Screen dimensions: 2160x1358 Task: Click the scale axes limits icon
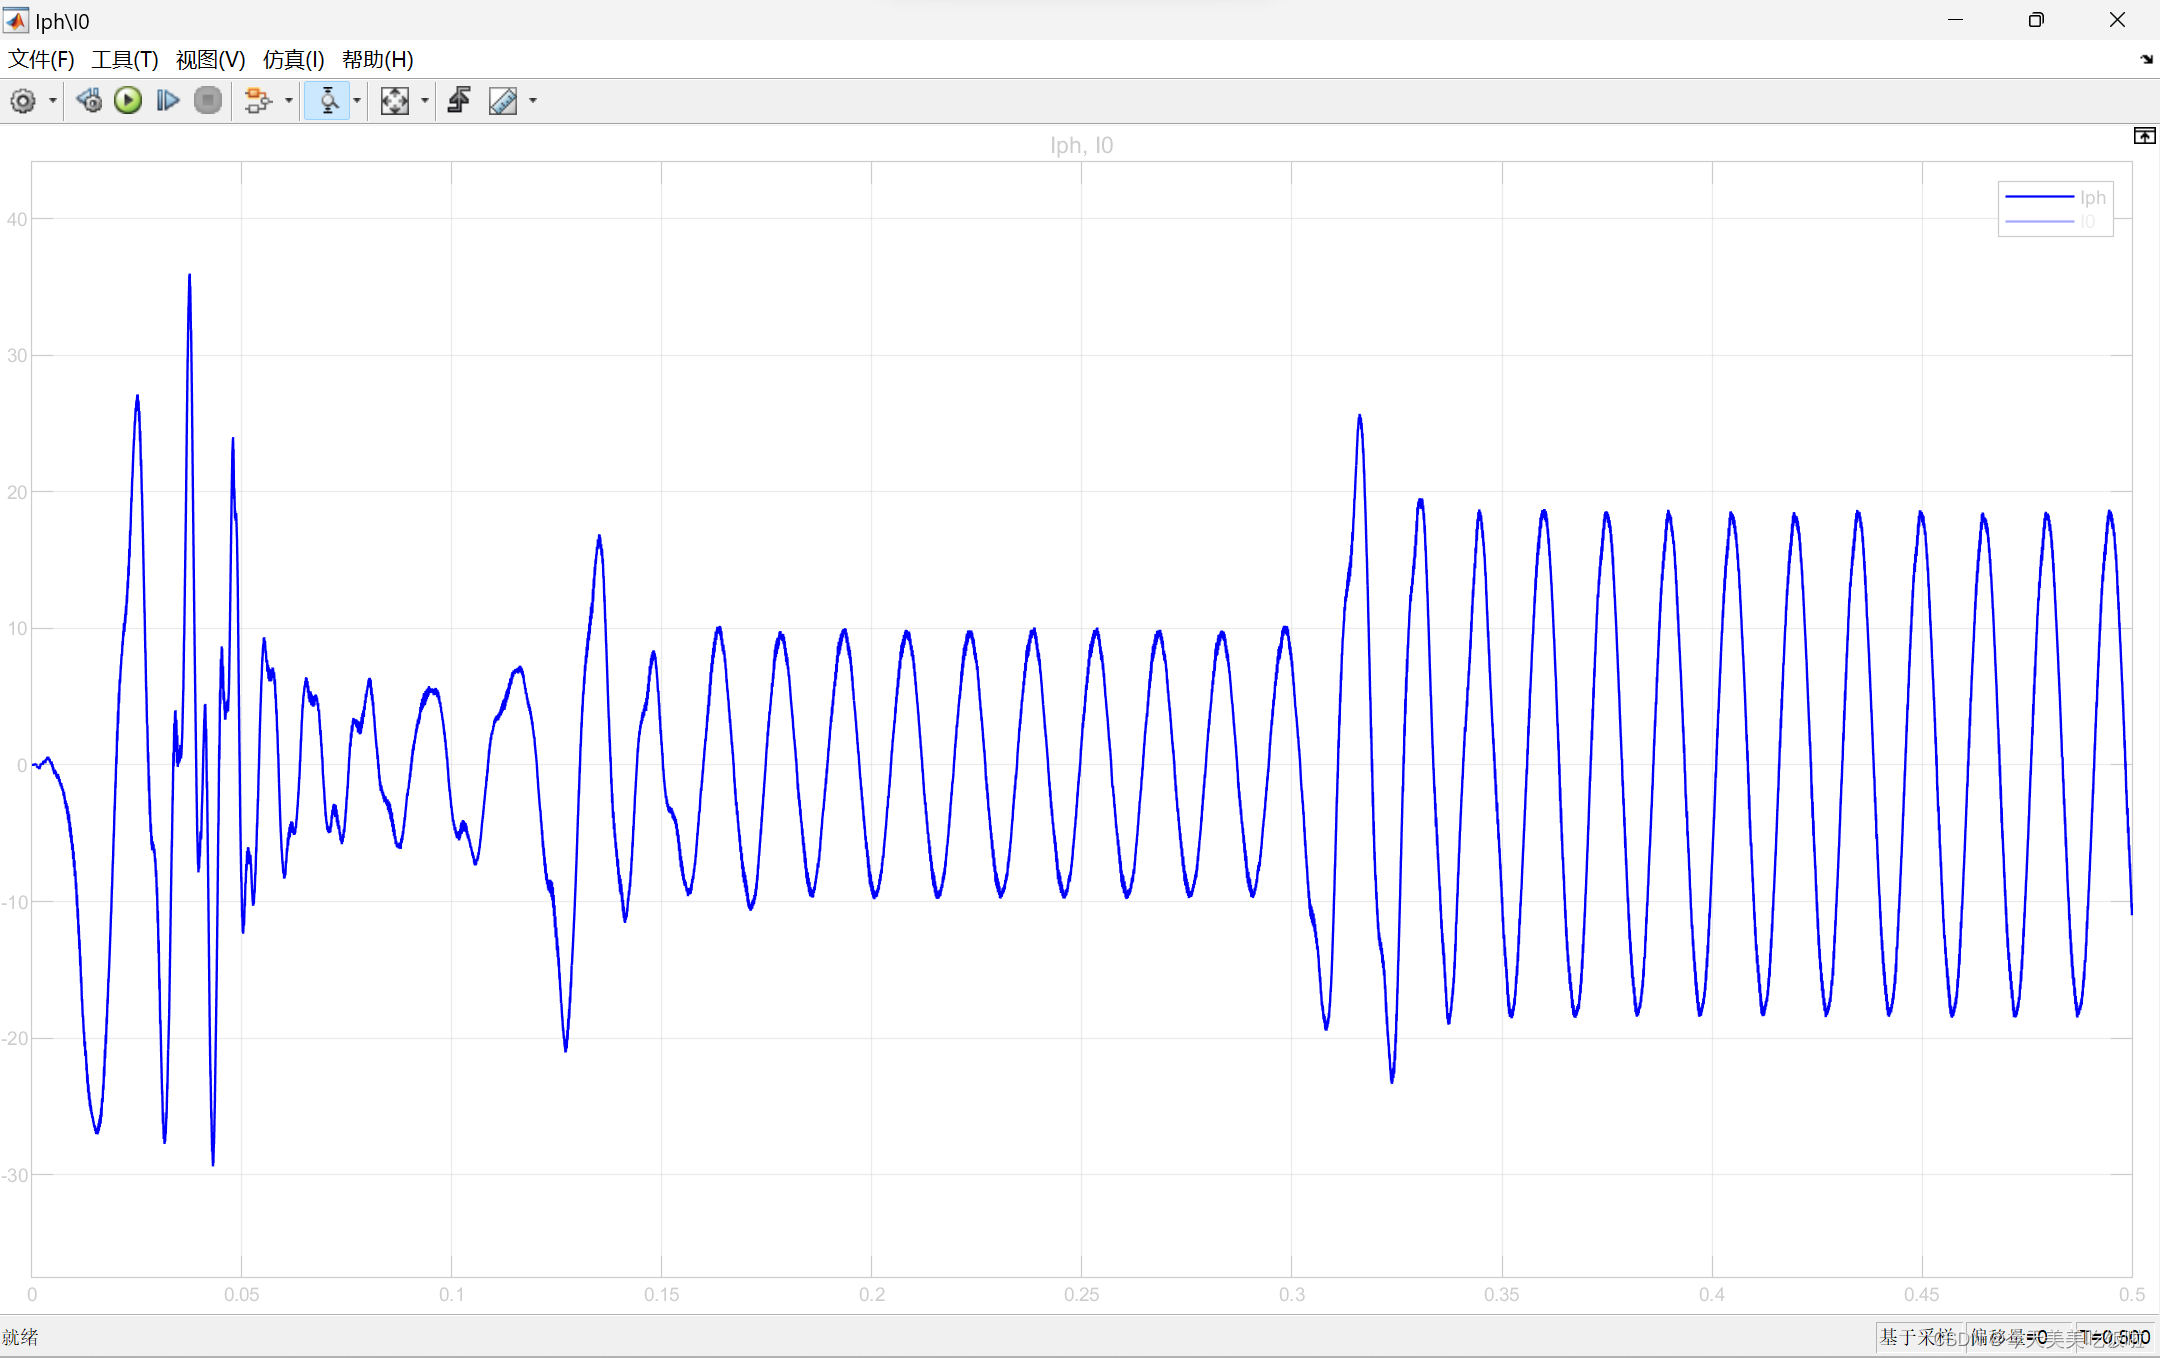395,101
